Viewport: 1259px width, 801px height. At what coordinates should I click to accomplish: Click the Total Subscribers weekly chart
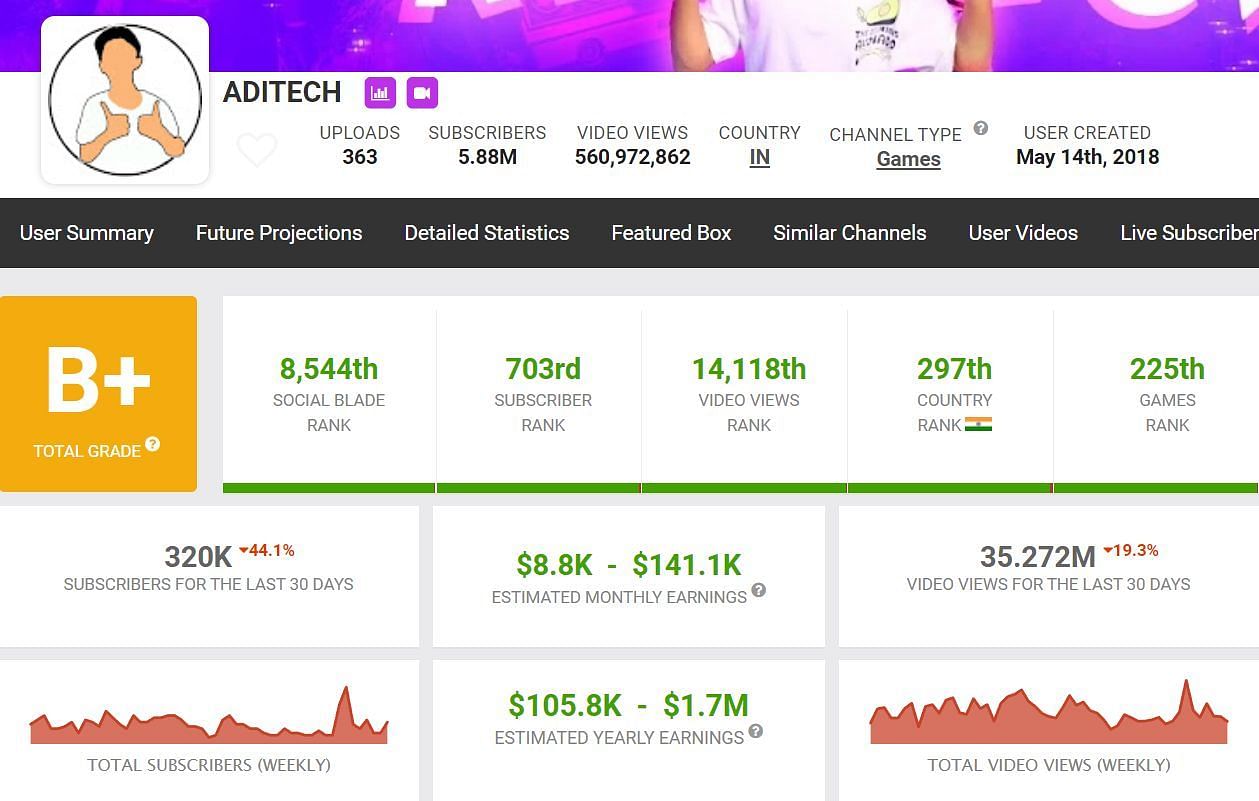pos(209,720)
